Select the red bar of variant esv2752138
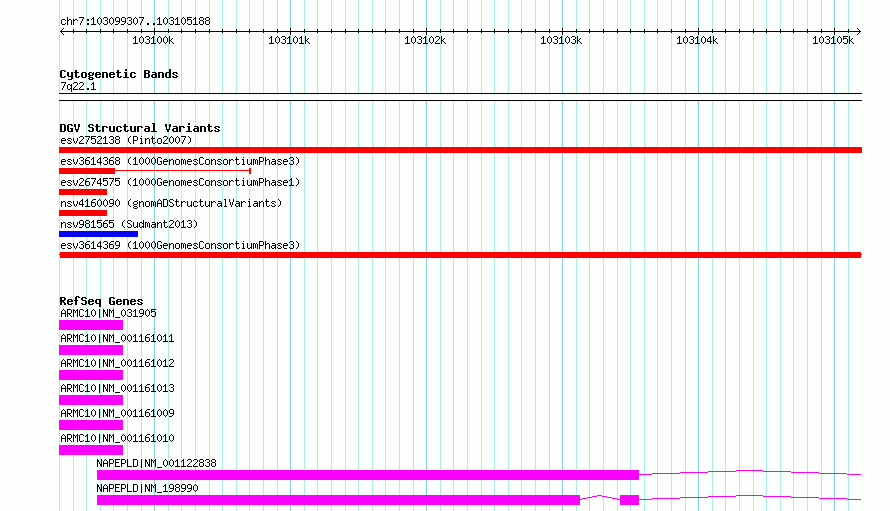 tap(460, 150)
